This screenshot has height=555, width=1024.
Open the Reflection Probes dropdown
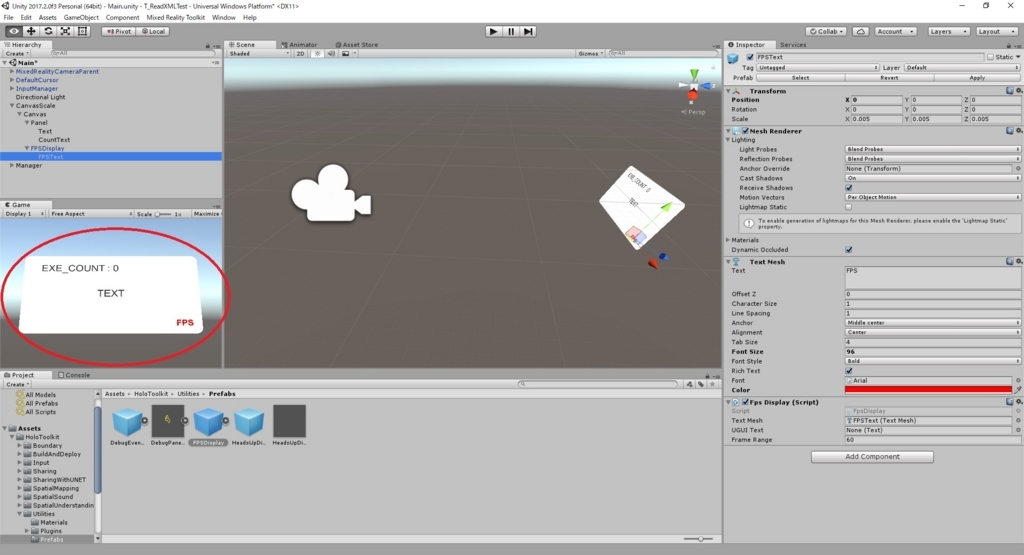pyautogui.click(x=932, y=159)
